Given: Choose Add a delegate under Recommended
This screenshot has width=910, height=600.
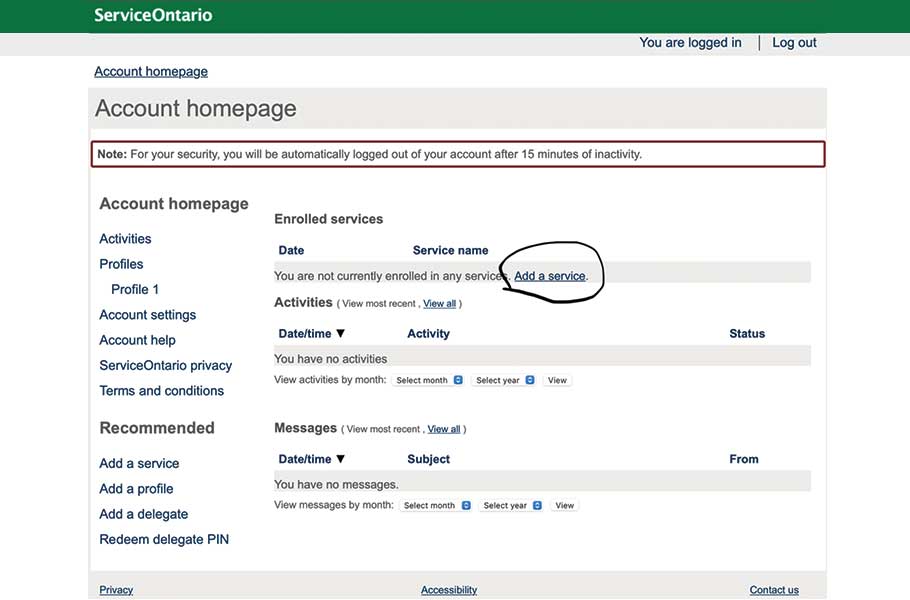Looking at the screenshot, I should click(143, 514).
